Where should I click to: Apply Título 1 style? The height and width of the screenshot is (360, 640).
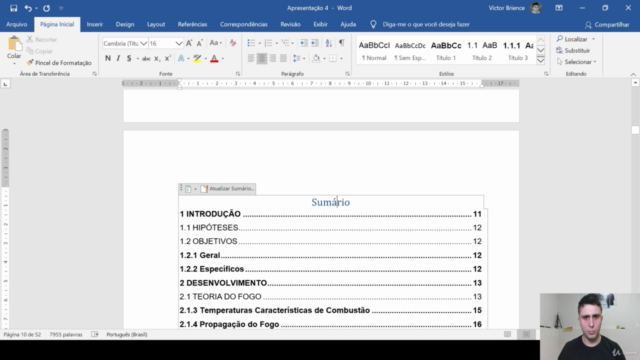[x=446, y=51]
